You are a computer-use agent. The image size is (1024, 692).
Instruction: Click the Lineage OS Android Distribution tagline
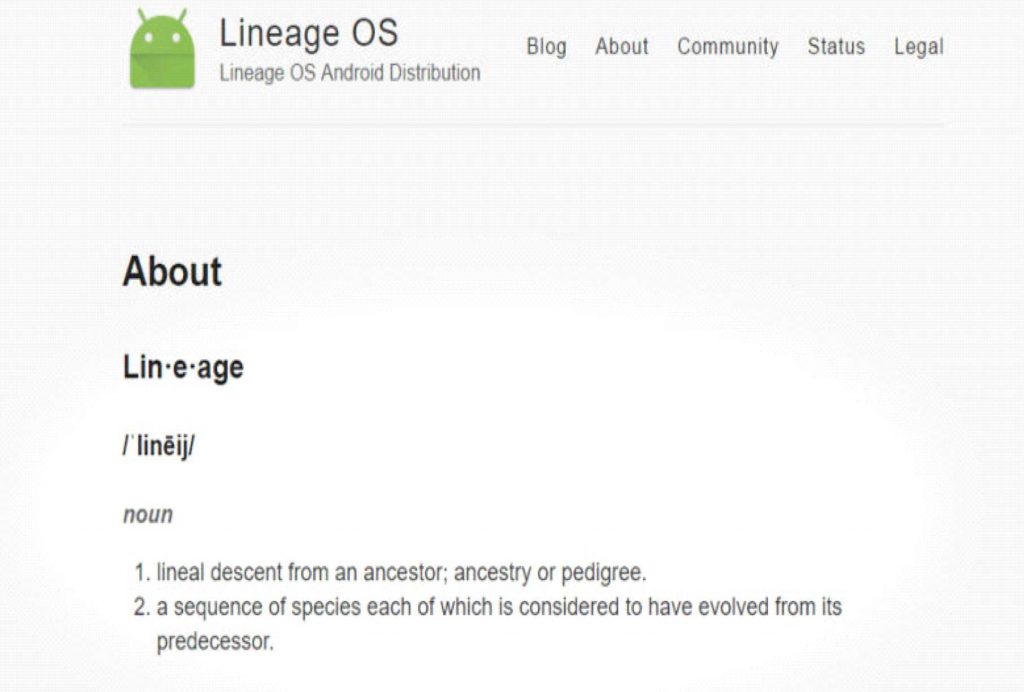[x=349, y=73]
